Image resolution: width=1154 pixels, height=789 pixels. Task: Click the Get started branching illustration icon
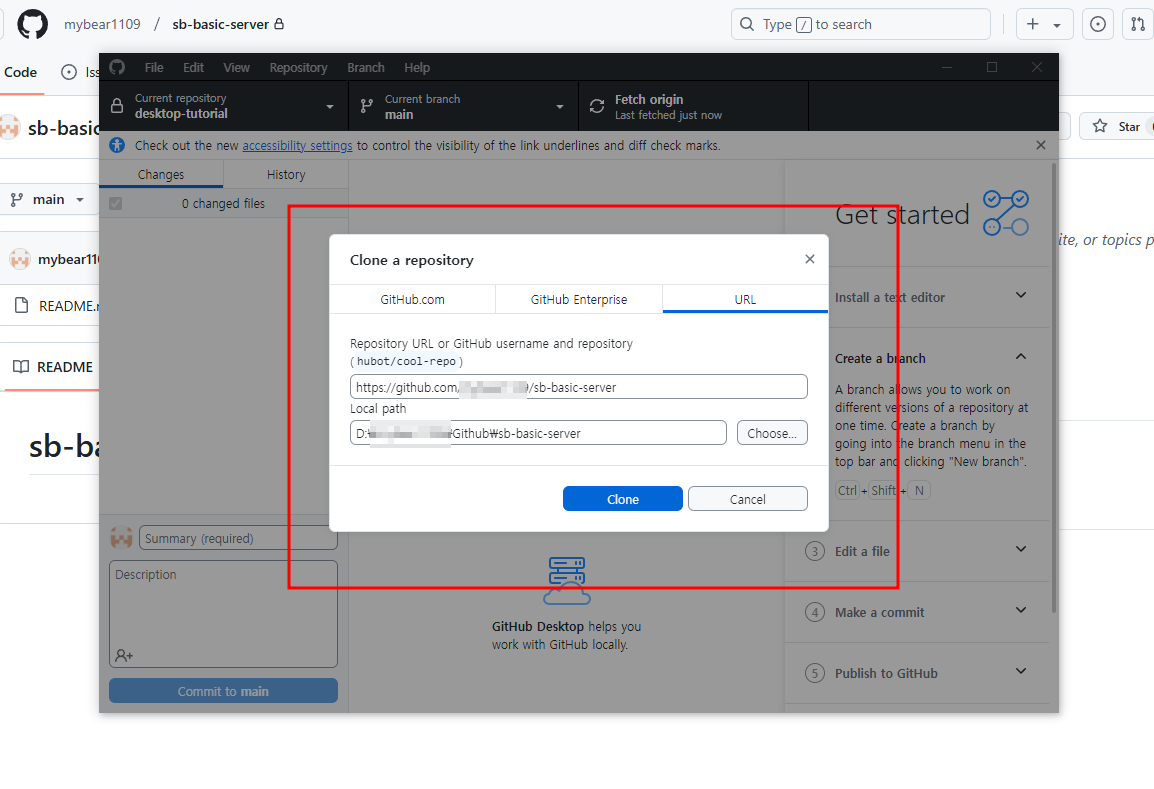1006,213
